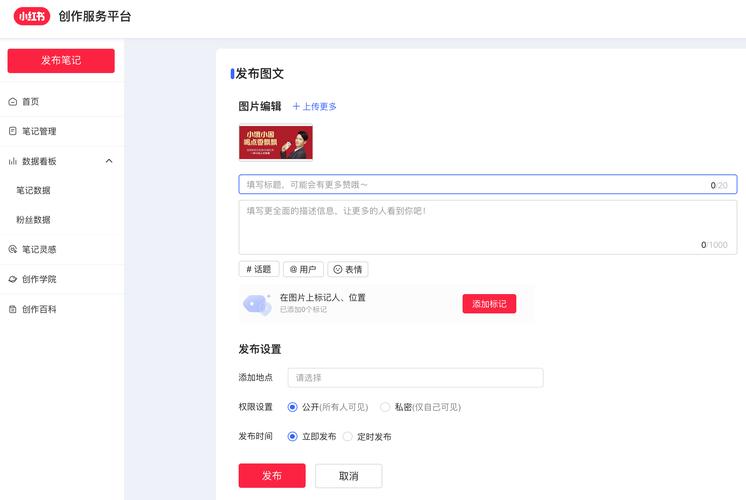Screen dimensions: 746x500
Task: Select 立即发布 radio option
Action: [x=292, y=437]
